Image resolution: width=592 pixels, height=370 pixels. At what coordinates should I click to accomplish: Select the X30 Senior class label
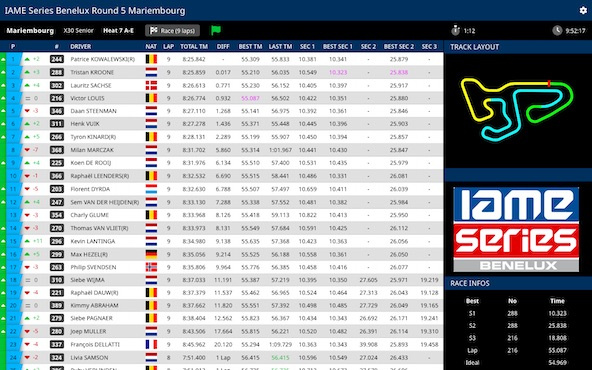coord(78,31)
